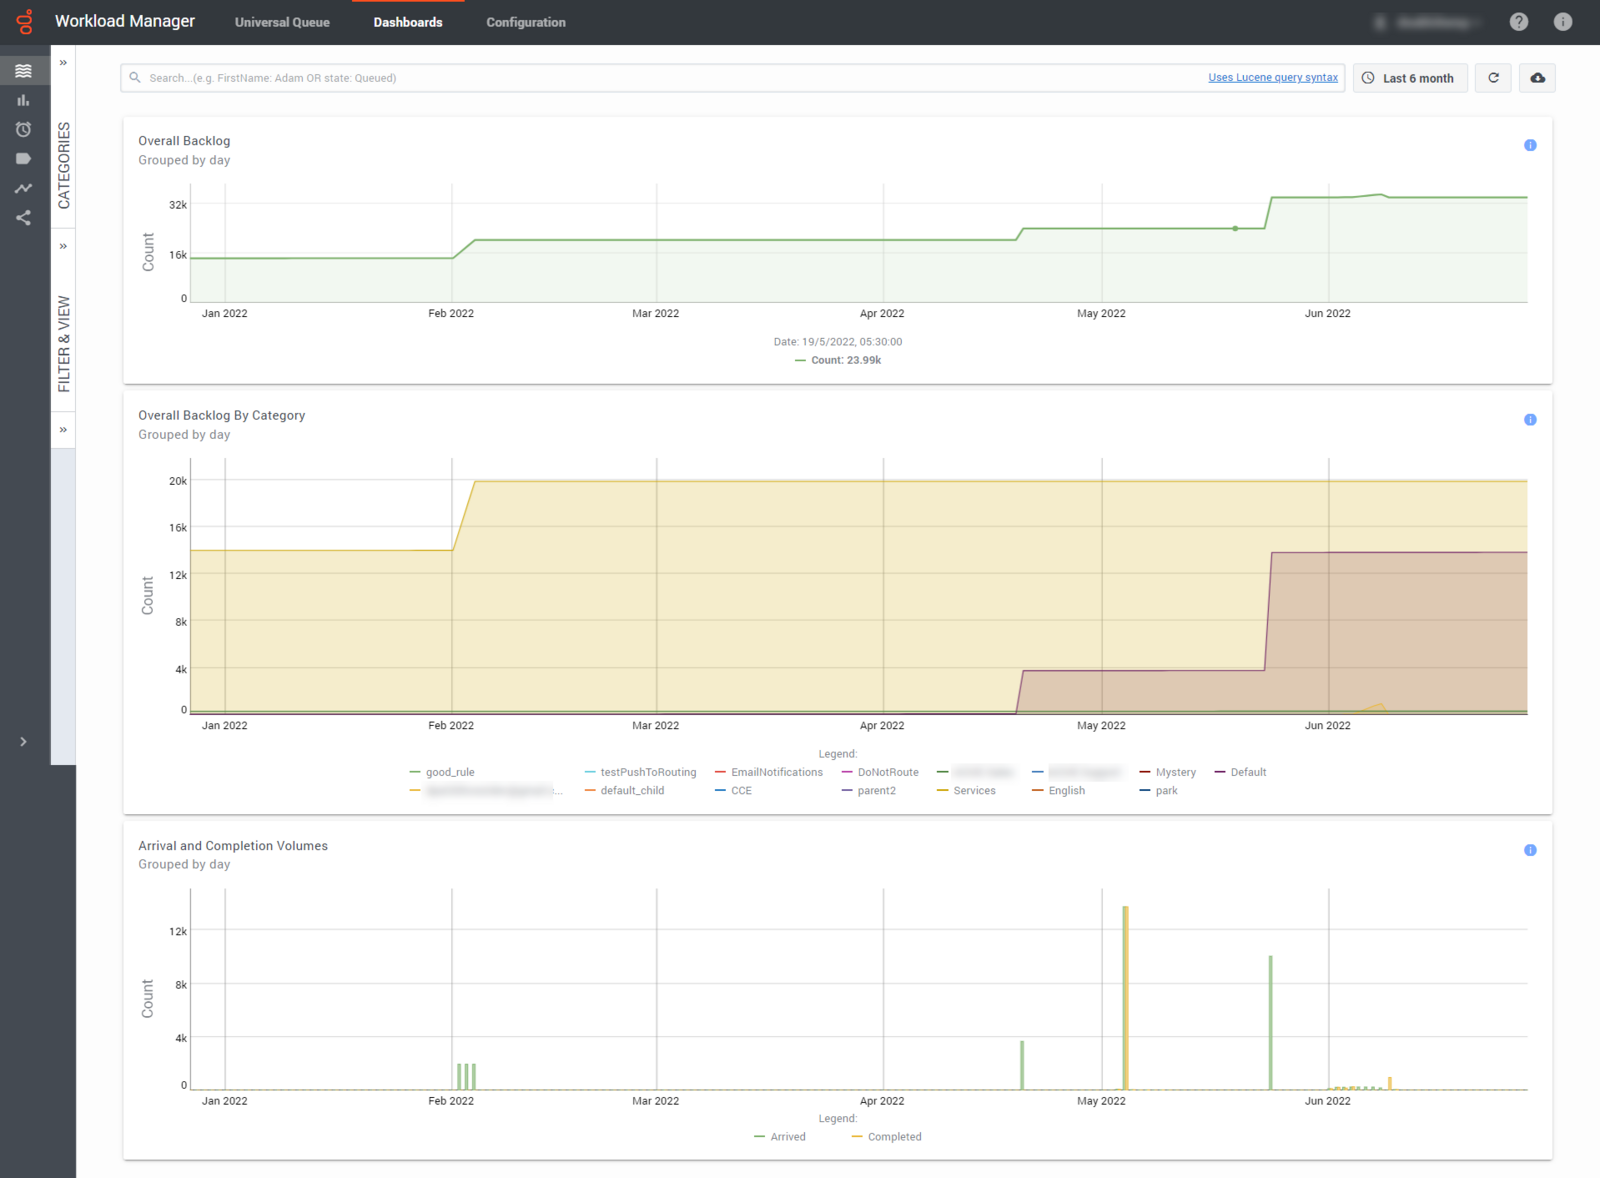Open the share sidebar icon
Screen dimensions: 1600x1178
pyautogui.click(x=23, y=217)
